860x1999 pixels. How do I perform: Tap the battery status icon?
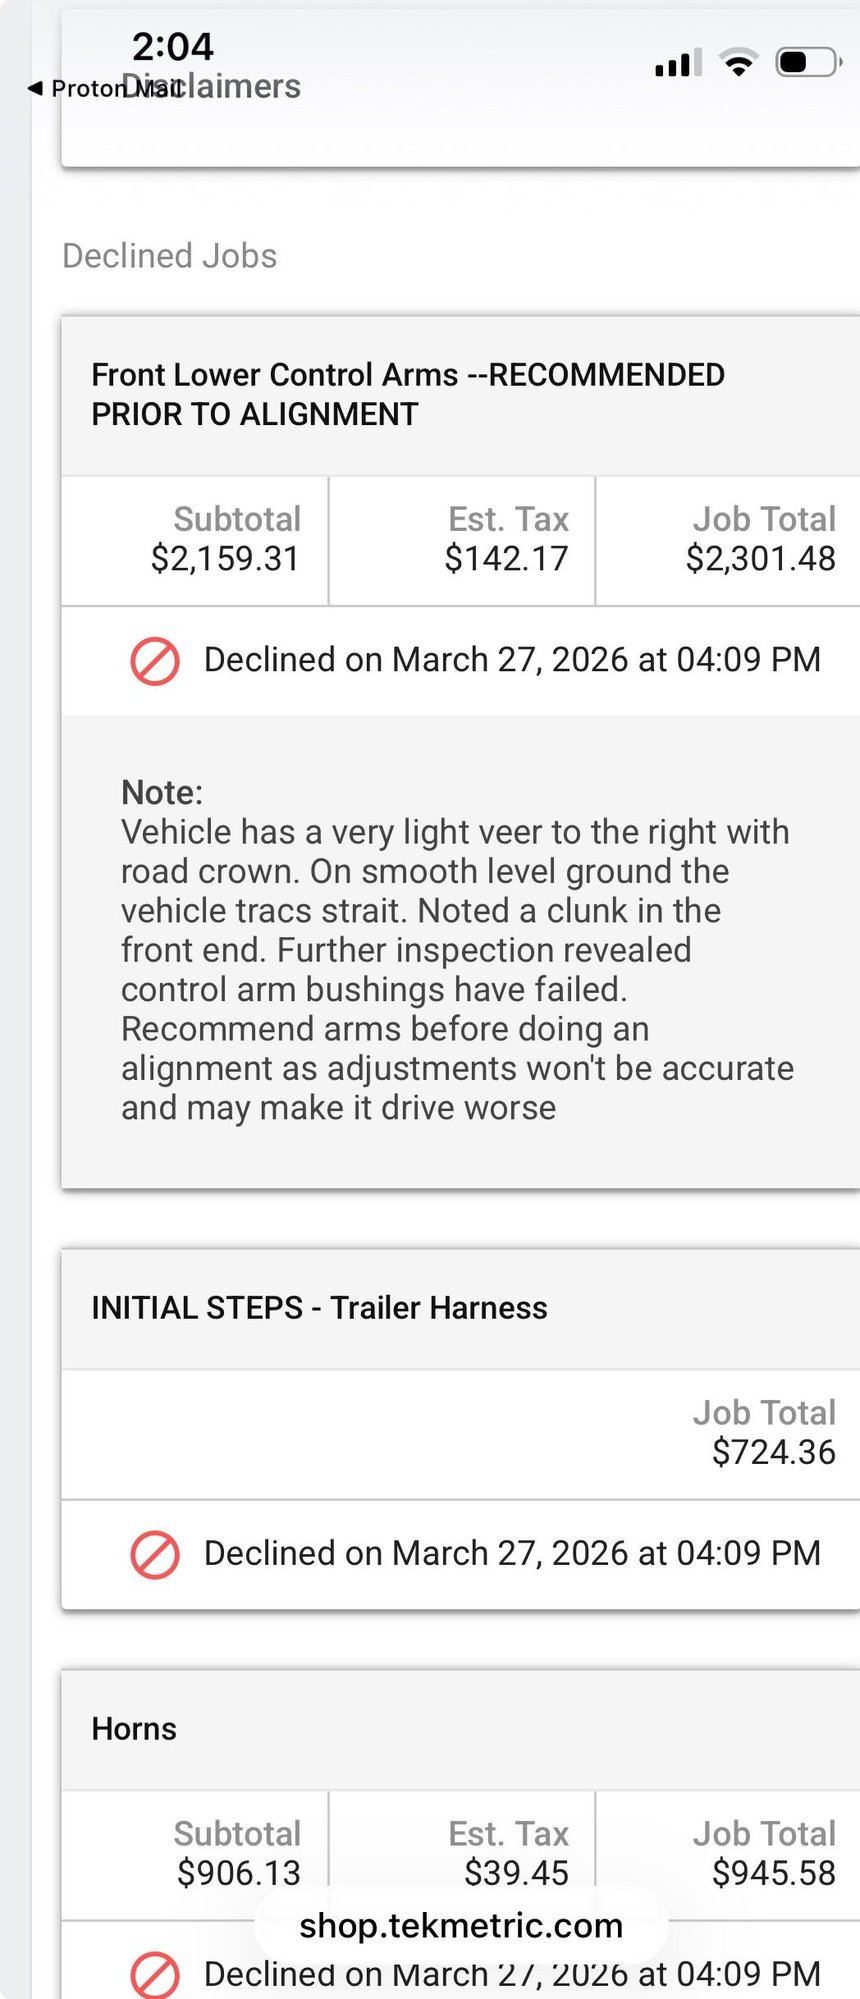click(808, 63)
